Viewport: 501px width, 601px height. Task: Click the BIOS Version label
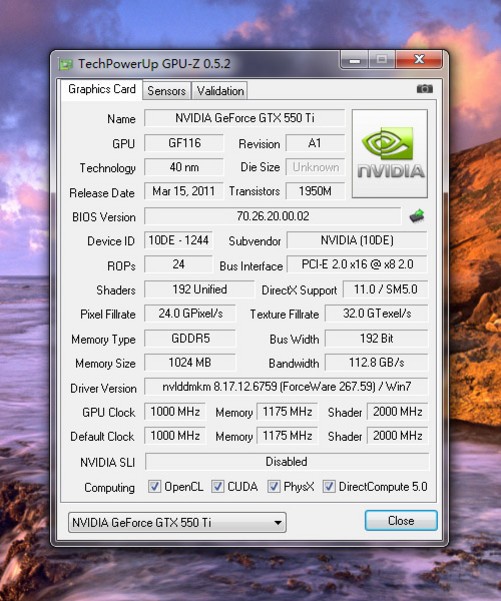(104, 217)
